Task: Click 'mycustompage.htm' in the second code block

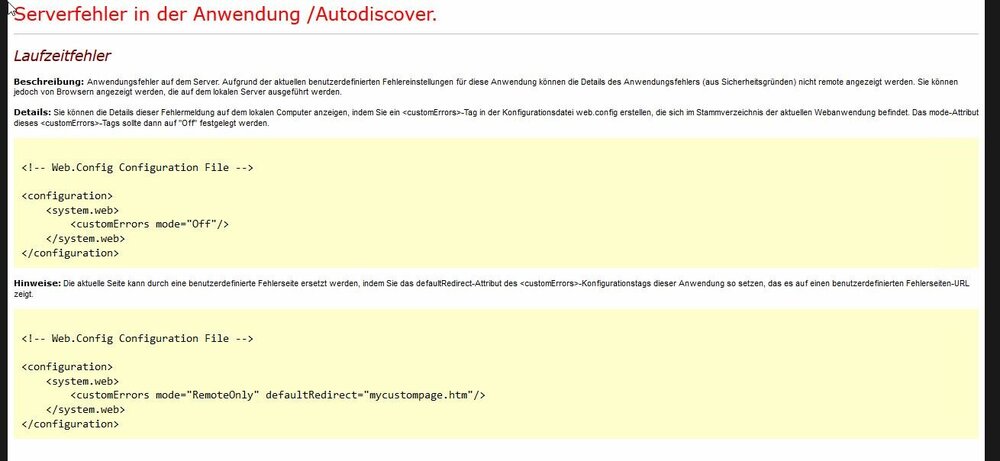Action: click(x=418, y=395)
